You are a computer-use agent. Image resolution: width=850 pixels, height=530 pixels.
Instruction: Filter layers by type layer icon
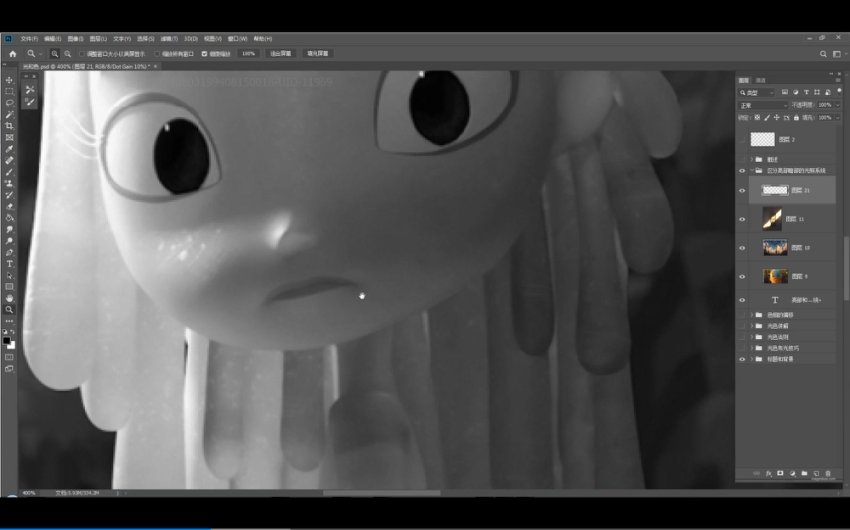[x=806, y=93]
